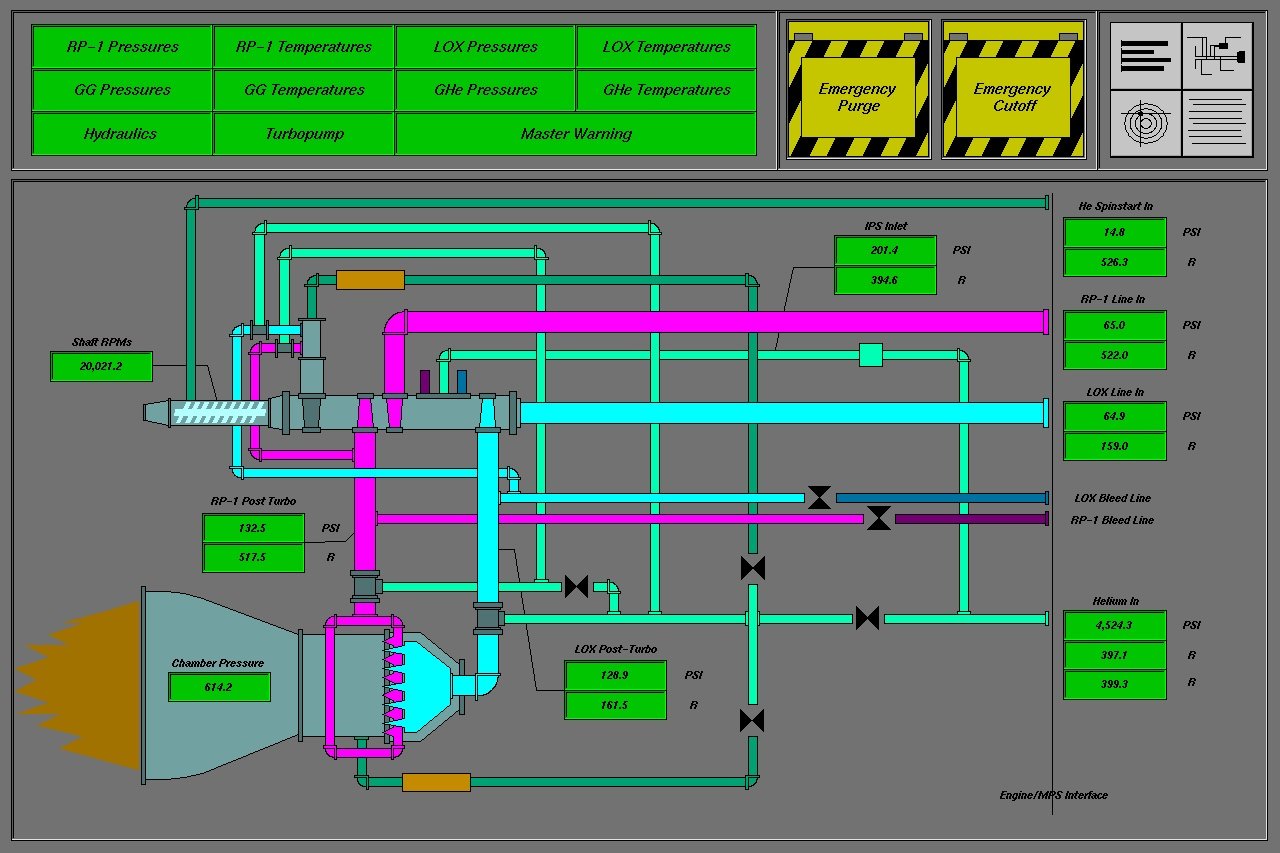This screenshot has width=1280, height=853.
Task: Open the concentric target view icon
Action: pyautogui.click(x=1146, y=123)
